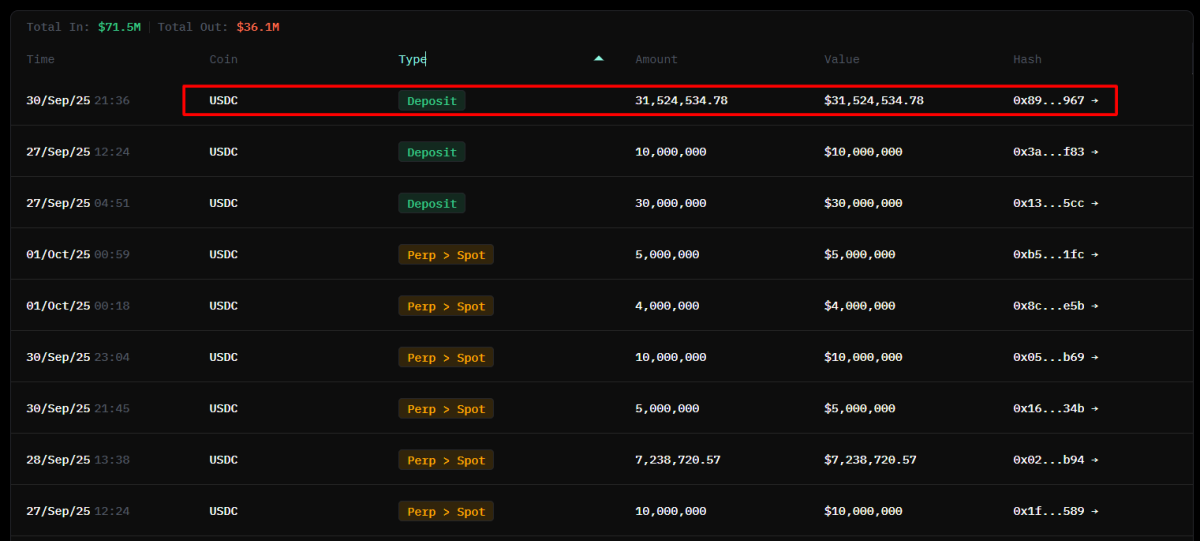Click the Deposit badge dated 27/Sep/25 04:51
Viewport: 1200px width, 541px height.
(x=432, y=203)
